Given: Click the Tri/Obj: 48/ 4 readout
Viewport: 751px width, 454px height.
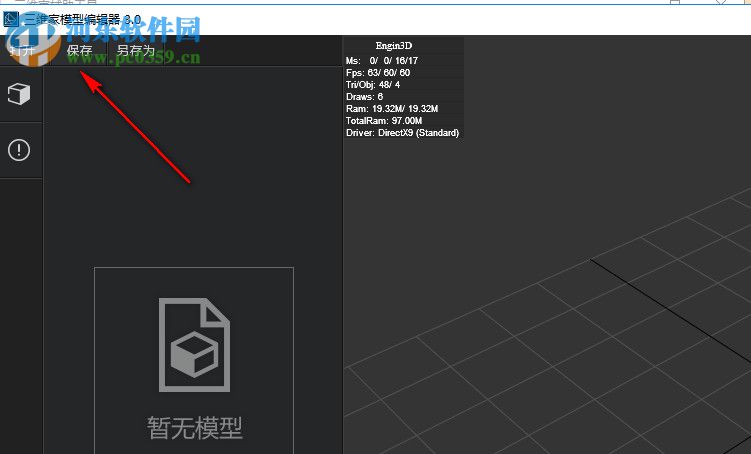Looking at the screenshot, I should pos(373,85).
